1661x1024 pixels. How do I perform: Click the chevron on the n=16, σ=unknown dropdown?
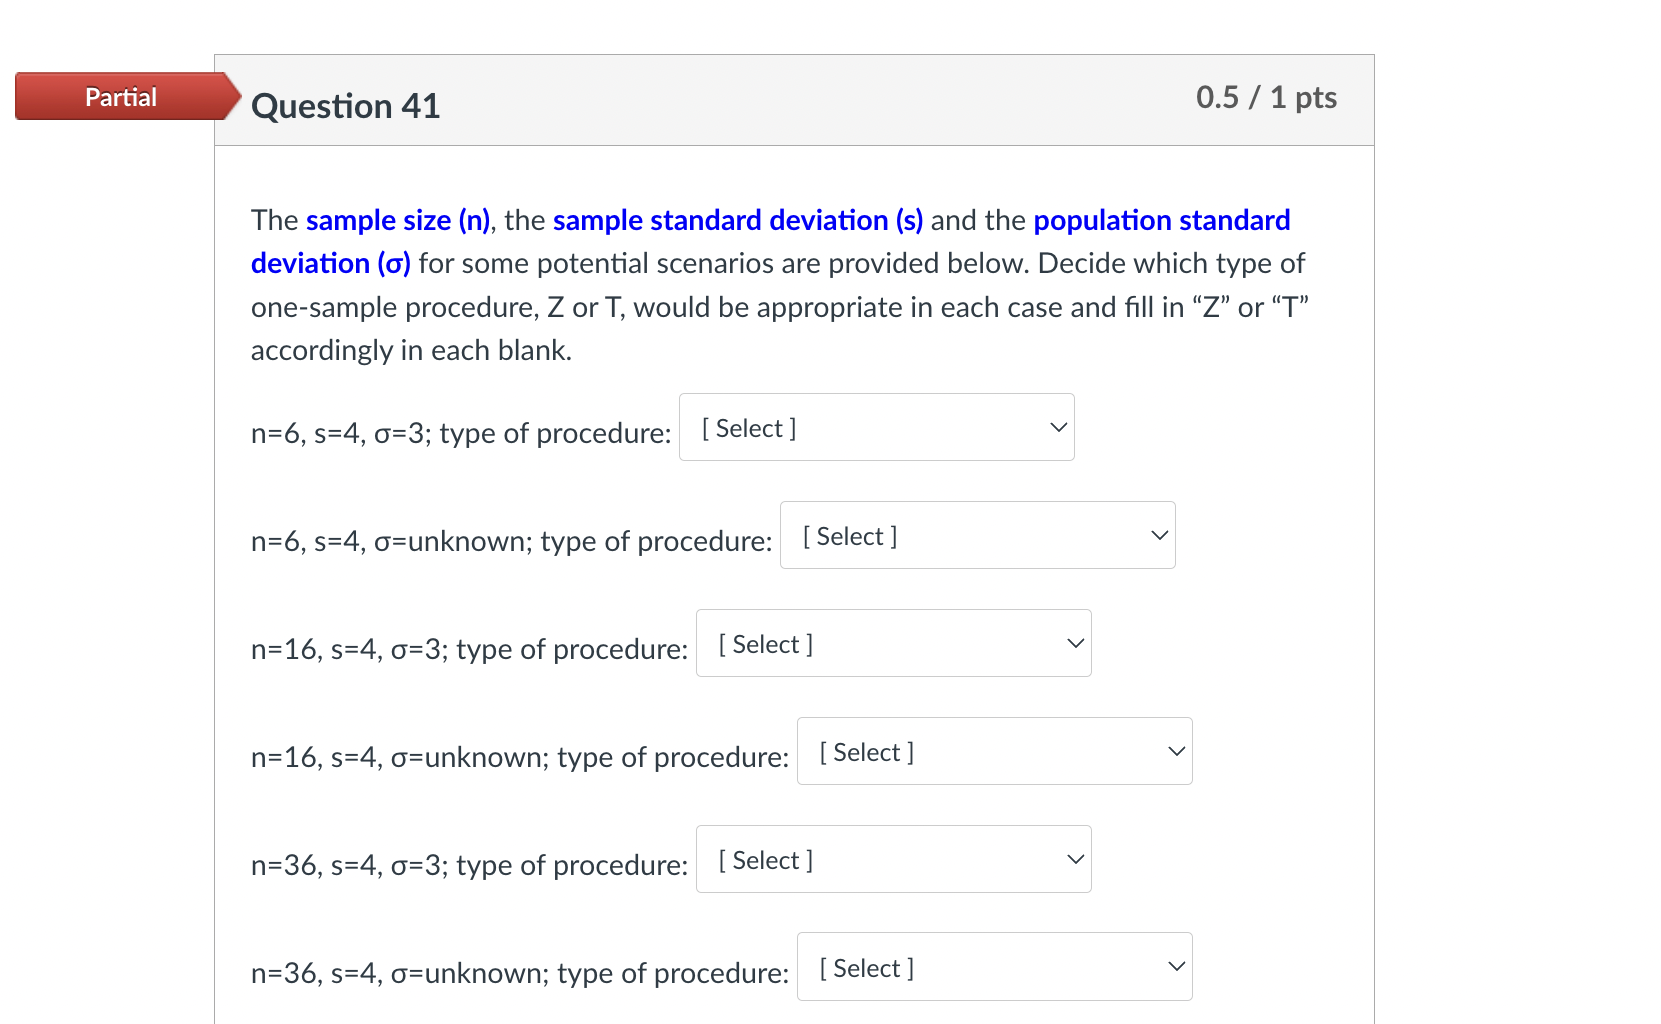[1175, 751]
